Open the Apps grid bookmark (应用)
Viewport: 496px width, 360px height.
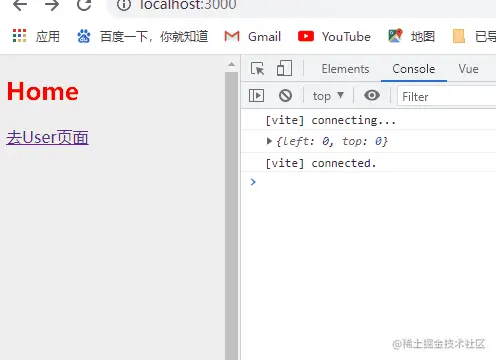36,36
